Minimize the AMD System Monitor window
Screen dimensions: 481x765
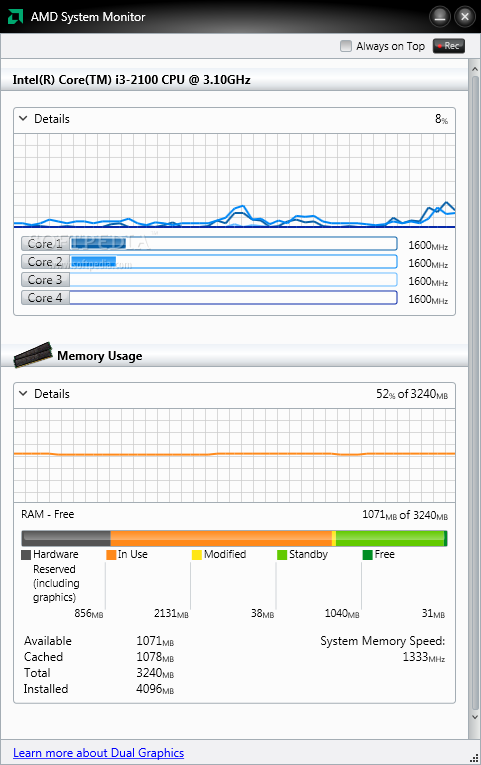pos(440,17)
